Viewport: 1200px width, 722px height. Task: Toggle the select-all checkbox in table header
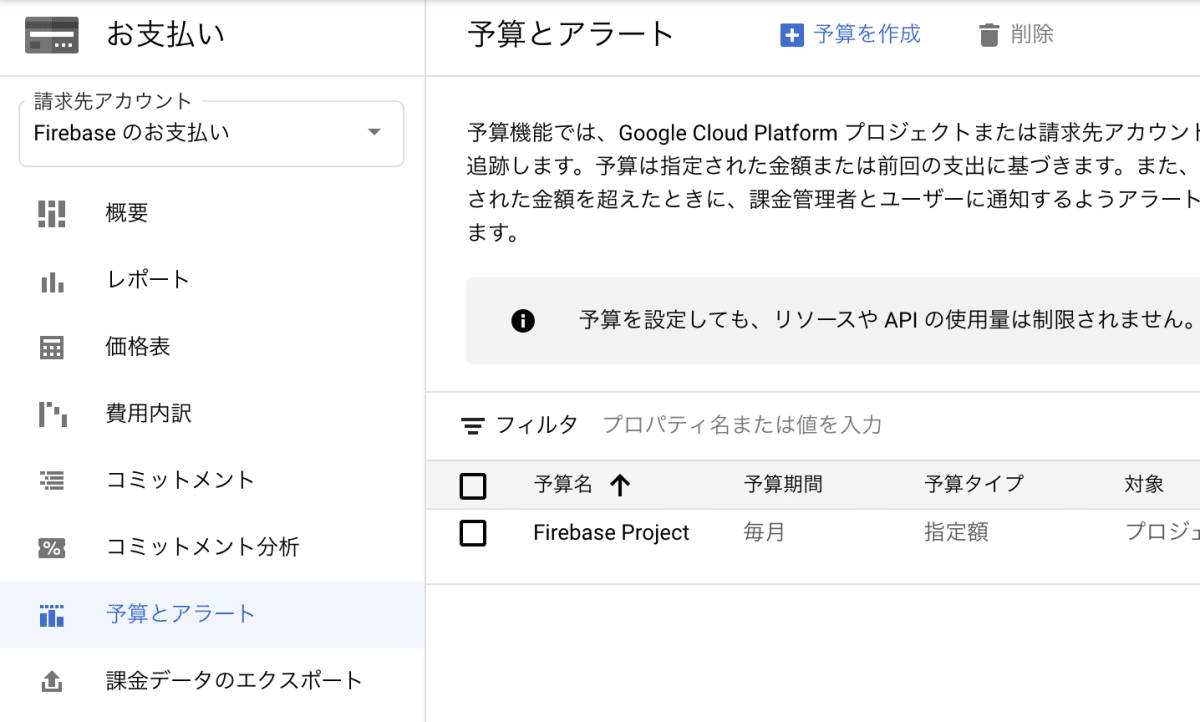473,486
